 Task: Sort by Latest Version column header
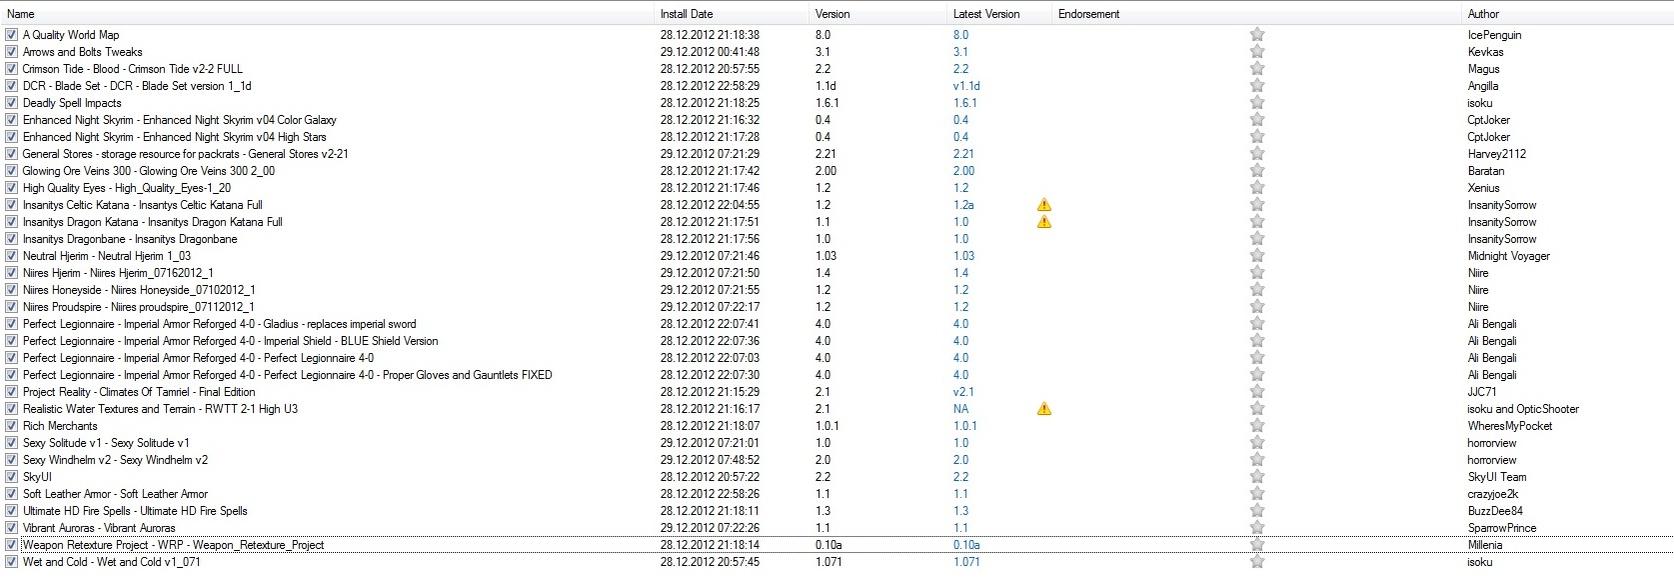[x=986, y=14]
